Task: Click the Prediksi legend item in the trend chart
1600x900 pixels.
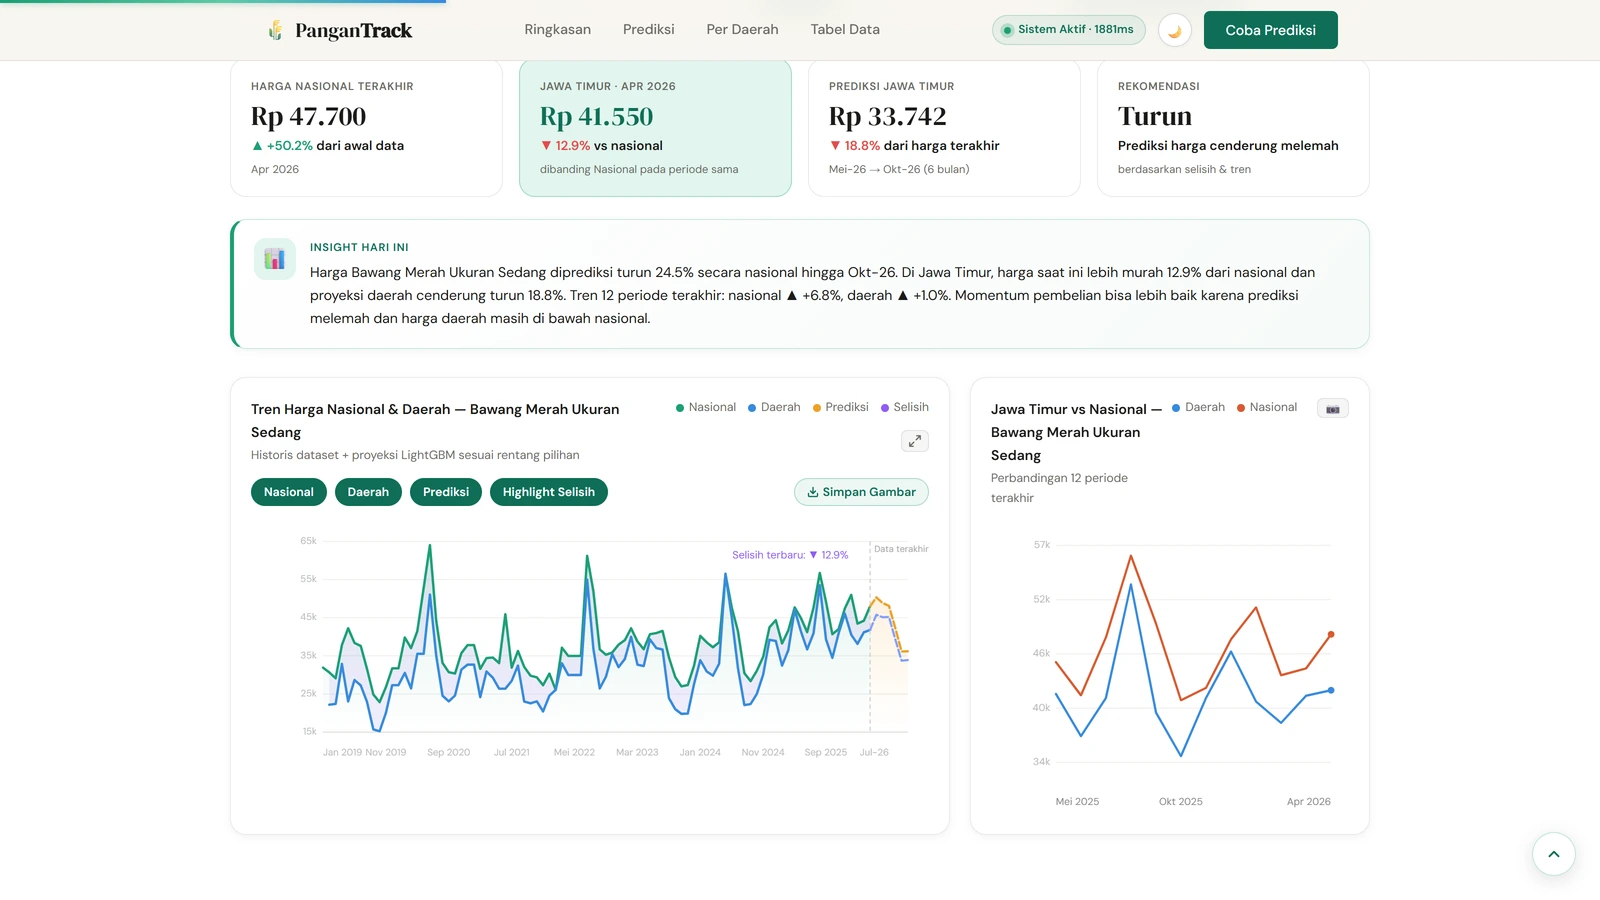Action: (x=841, y=407)
